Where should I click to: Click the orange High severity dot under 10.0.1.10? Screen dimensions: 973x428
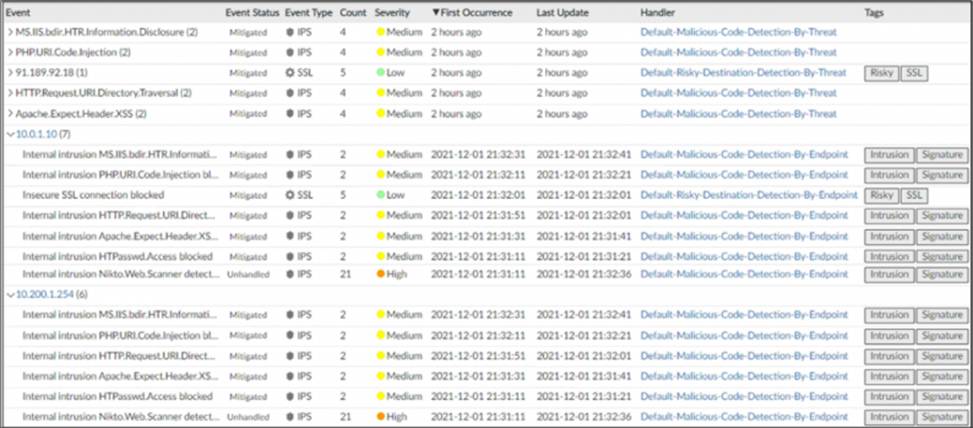[x=381, y=274]
